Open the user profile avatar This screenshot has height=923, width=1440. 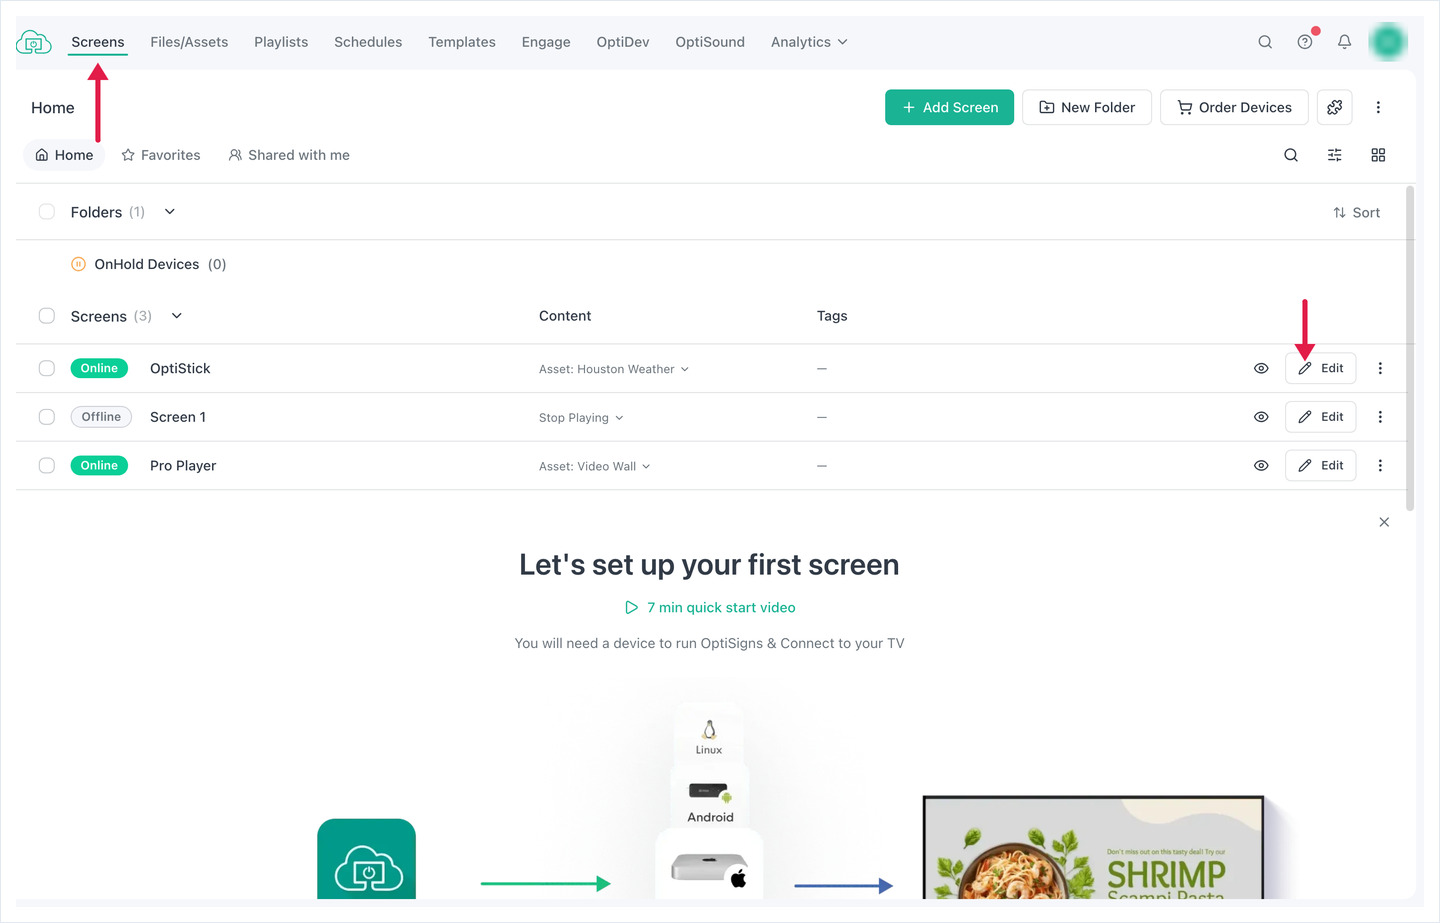[1388, 42]
